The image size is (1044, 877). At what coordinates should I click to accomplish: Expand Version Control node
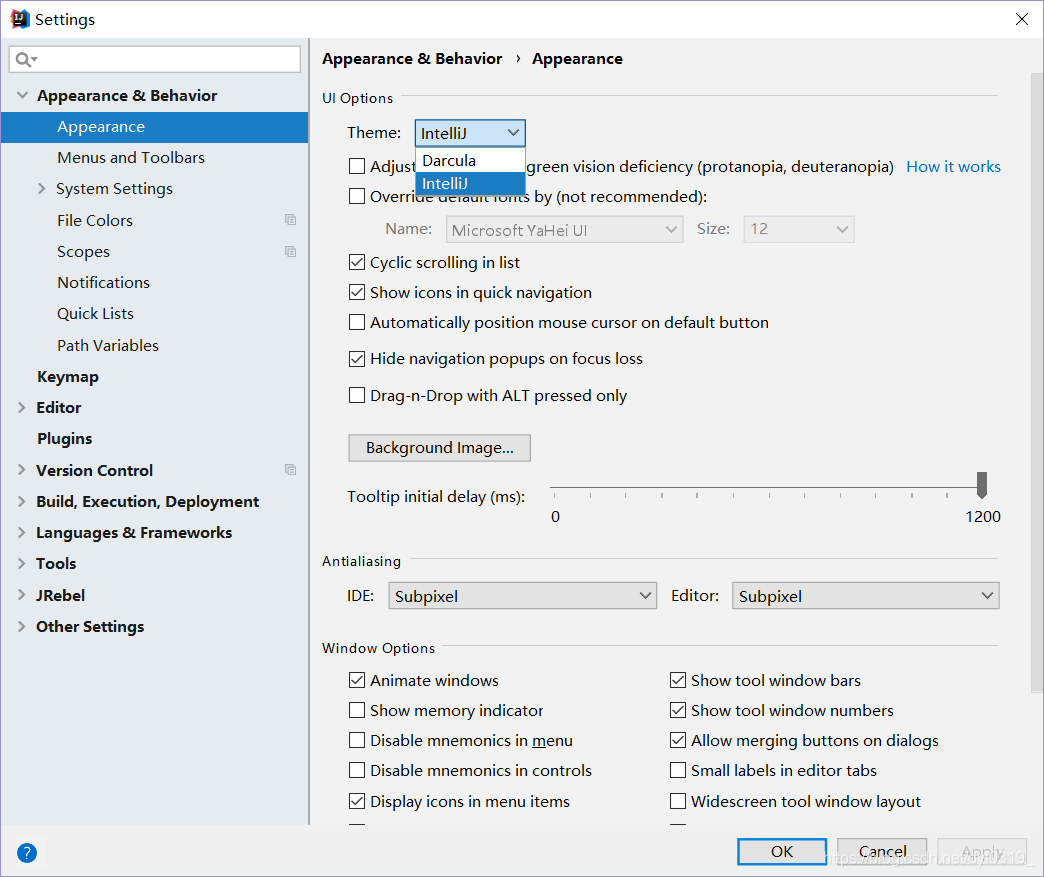[x=21, y=469]
